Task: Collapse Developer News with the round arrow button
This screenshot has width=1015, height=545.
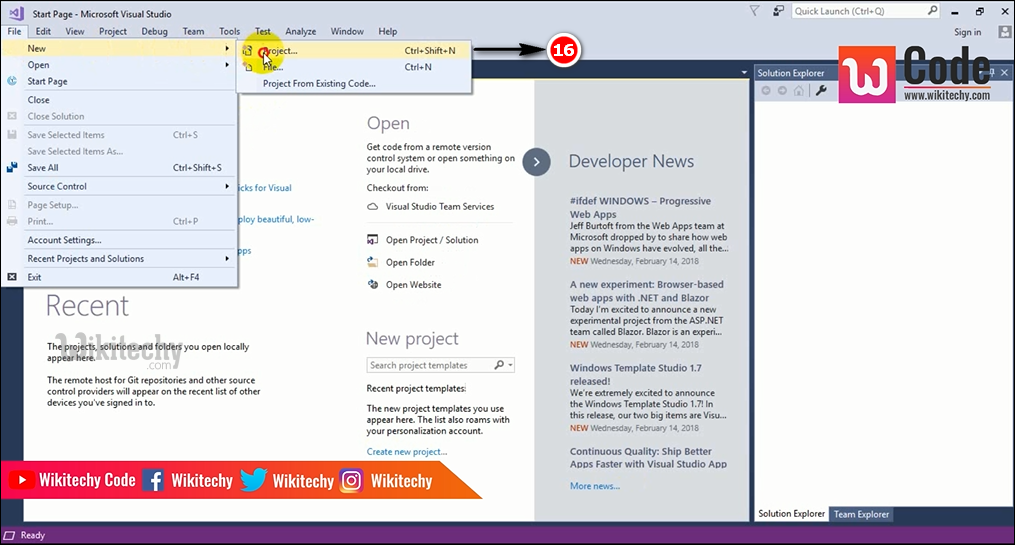Action: pyautogui.click(x=536, y=162)
